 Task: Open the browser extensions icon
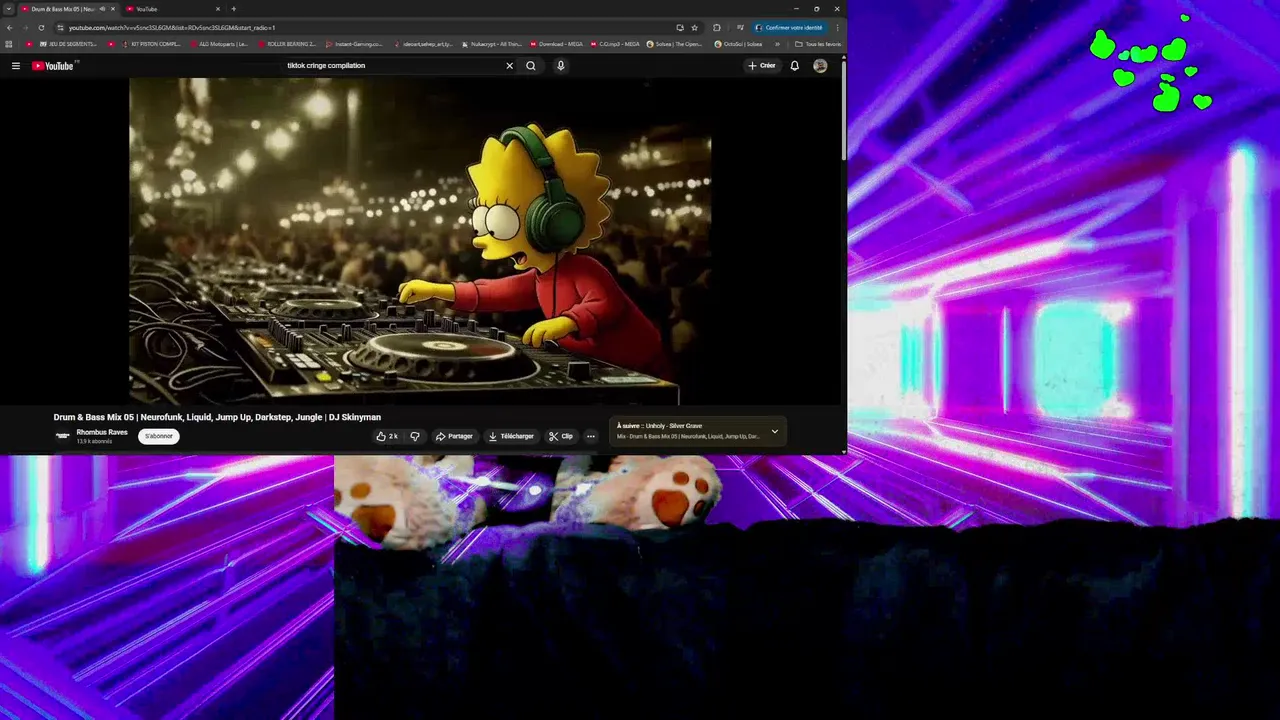[x=716, y=28]
